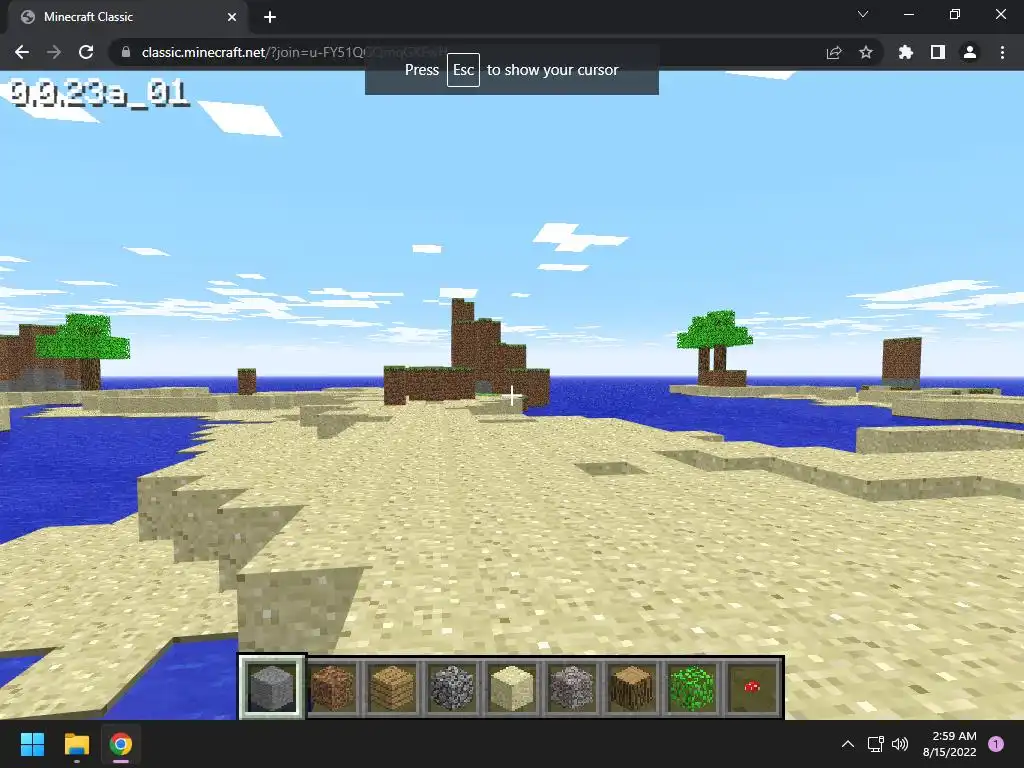Open volume control tray icon
The image size is (1024, 768).
tap(900, 744)
